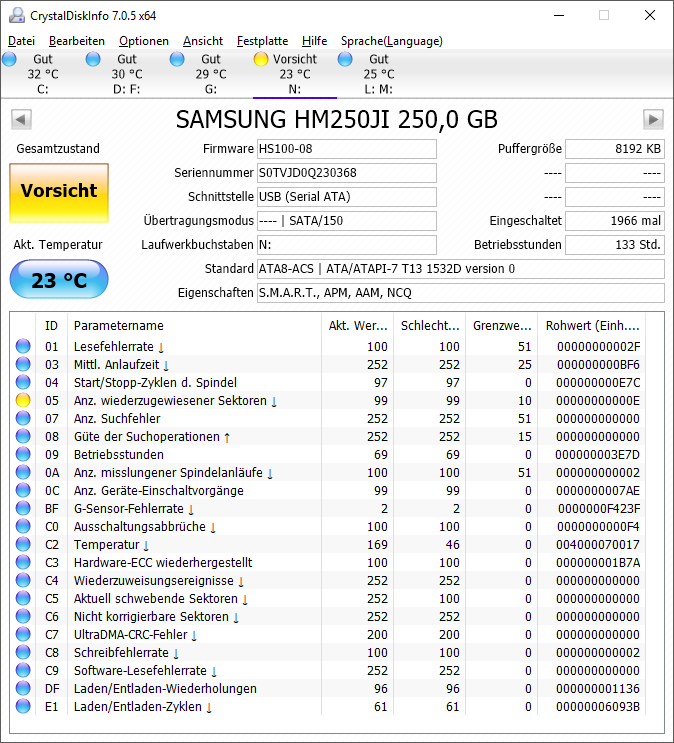Switch to drive C: disk tab
Image resolution: width=674 pixels, height=743 pixels.
pyautogui.click(x=43, y=74)
